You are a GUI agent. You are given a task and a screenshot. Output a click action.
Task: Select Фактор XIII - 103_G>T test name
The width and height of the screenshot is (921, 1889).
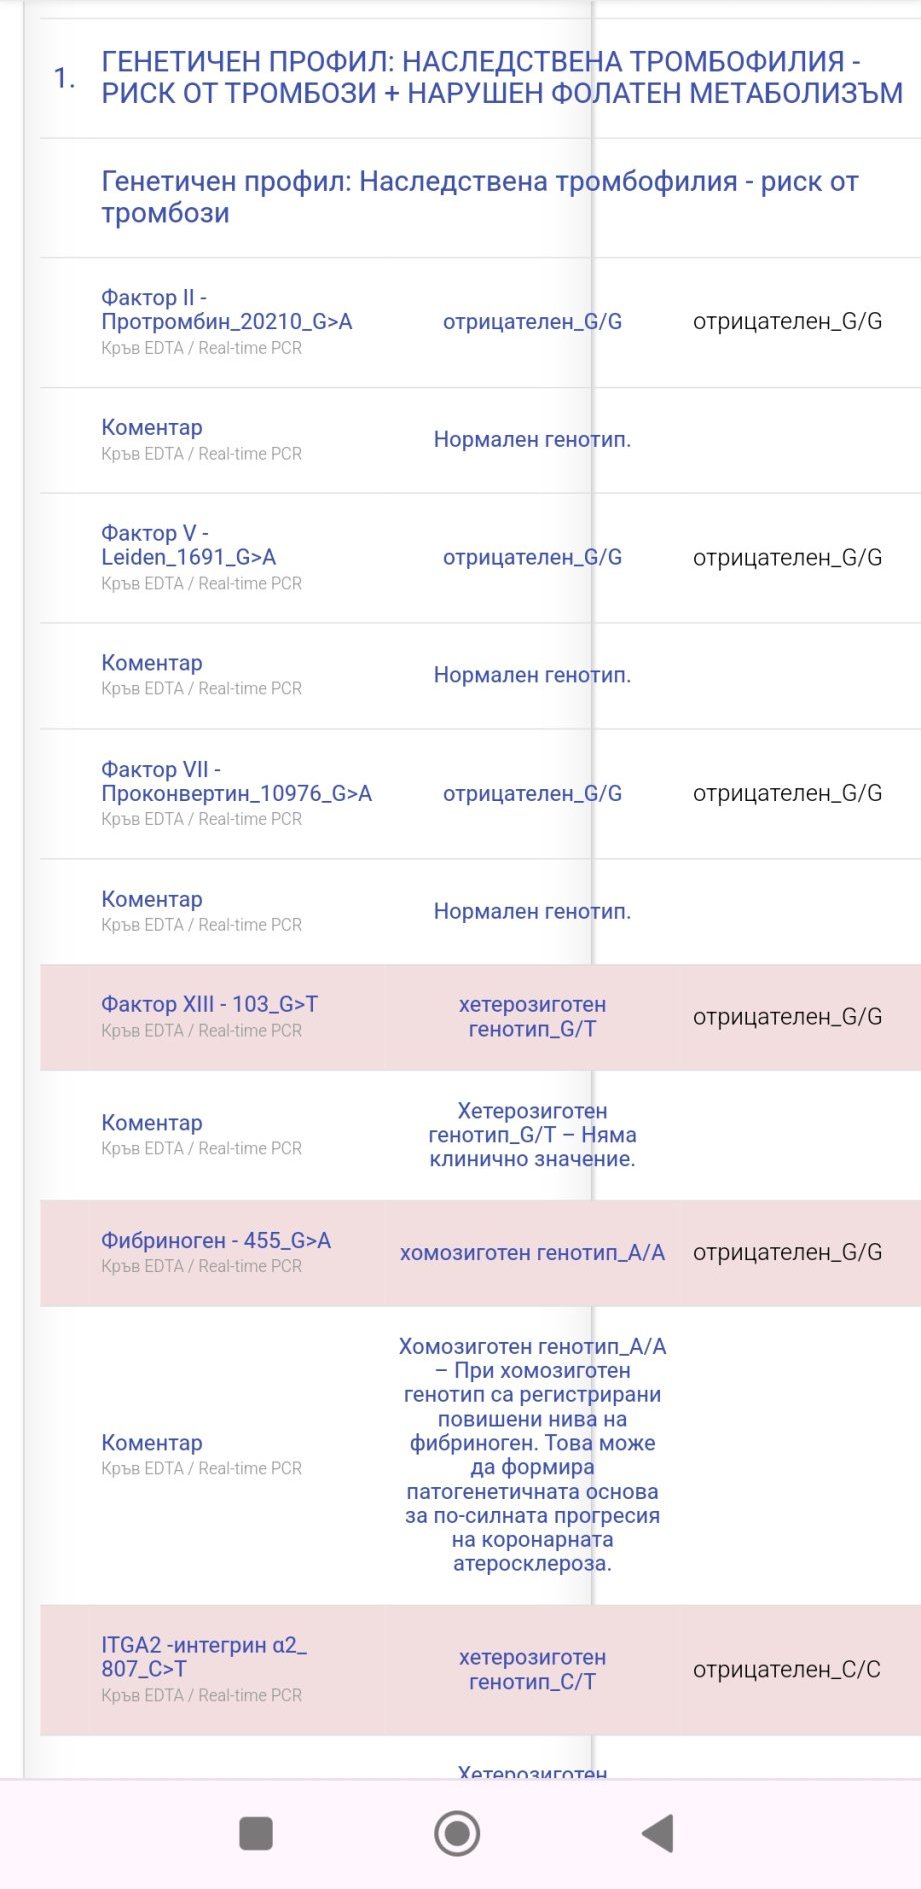coord(209,1004)
